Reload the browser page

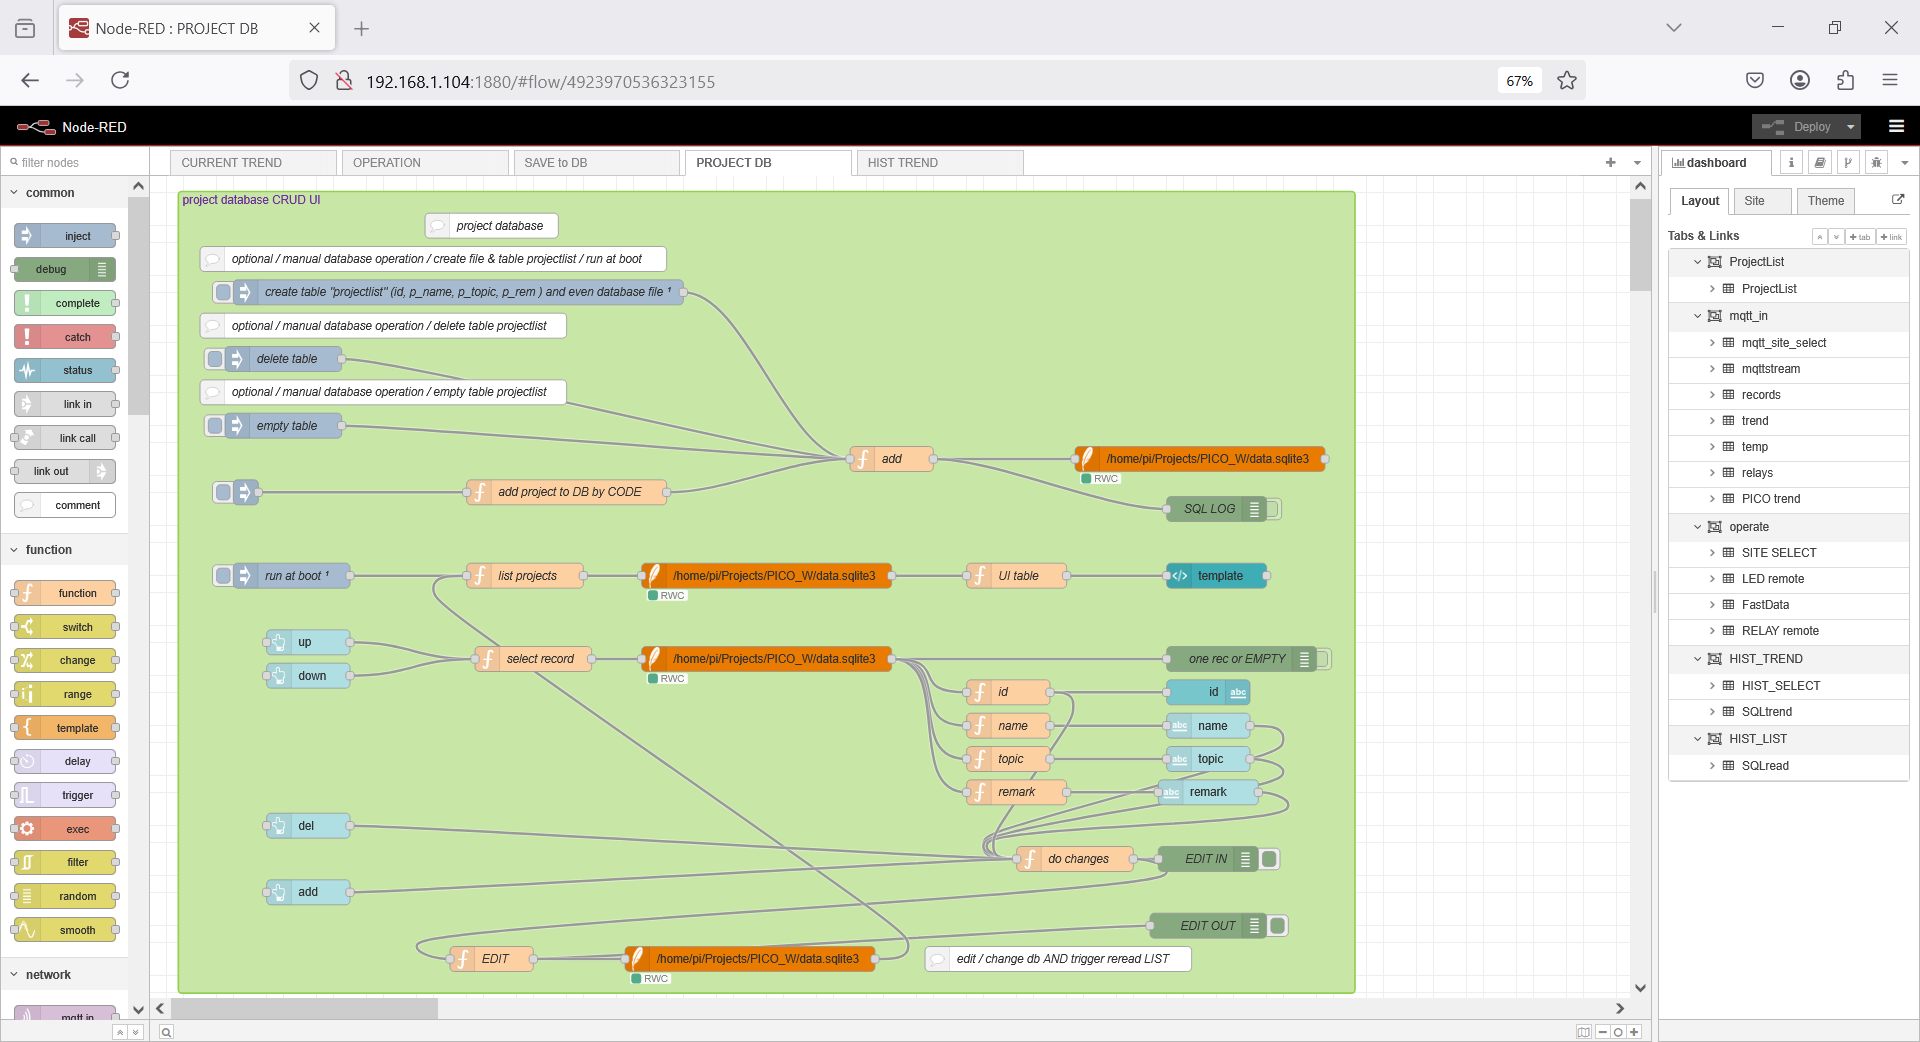click(120, 81)
